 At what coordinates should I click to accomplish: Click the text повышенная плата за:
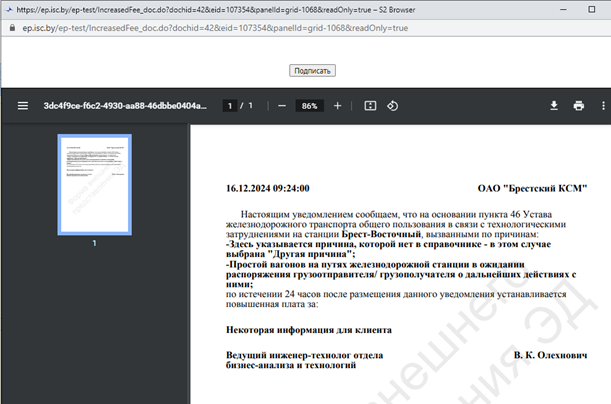pos(272,304)
